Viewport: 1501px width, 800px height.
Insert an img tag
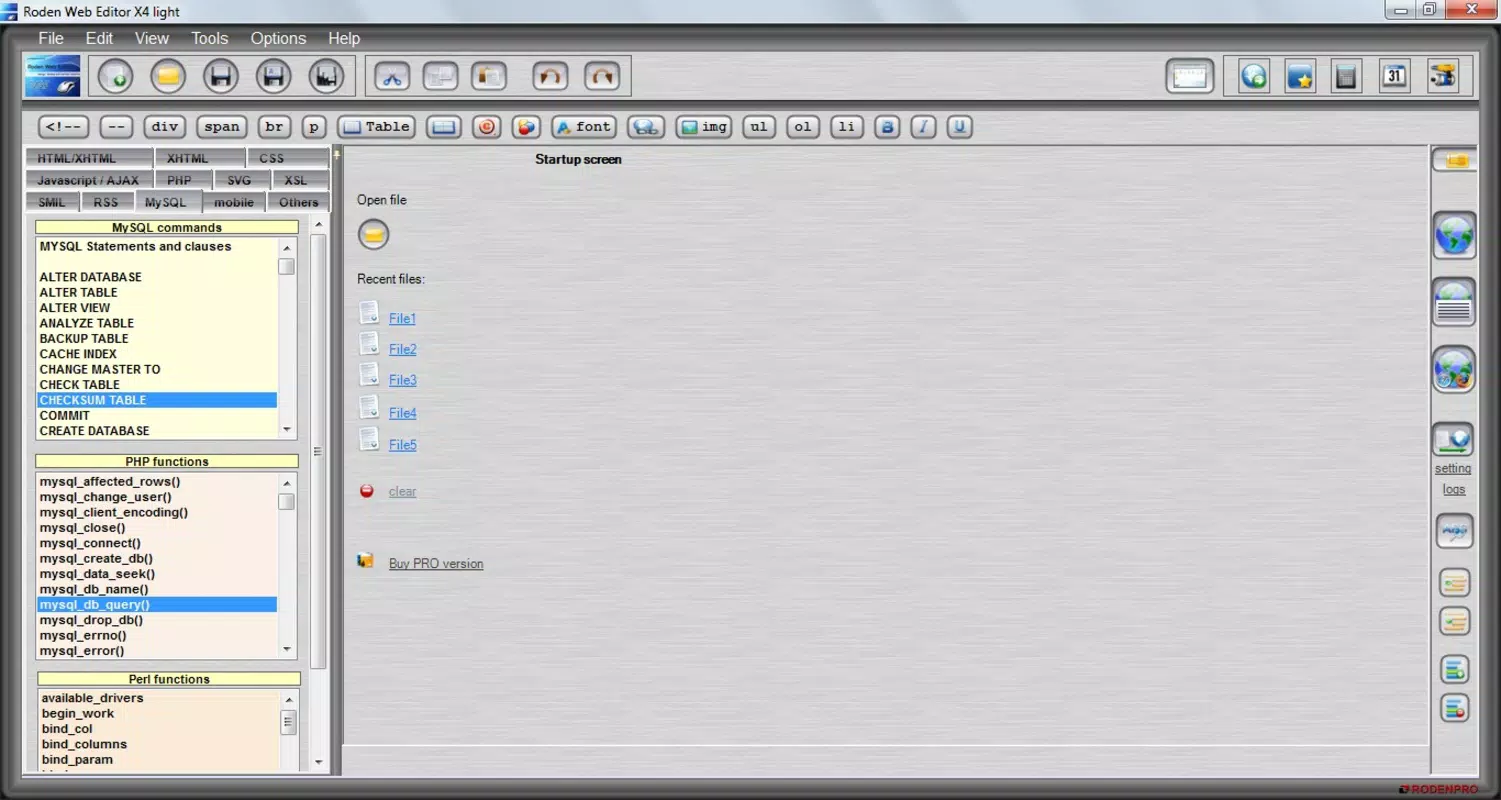(704, 127)
